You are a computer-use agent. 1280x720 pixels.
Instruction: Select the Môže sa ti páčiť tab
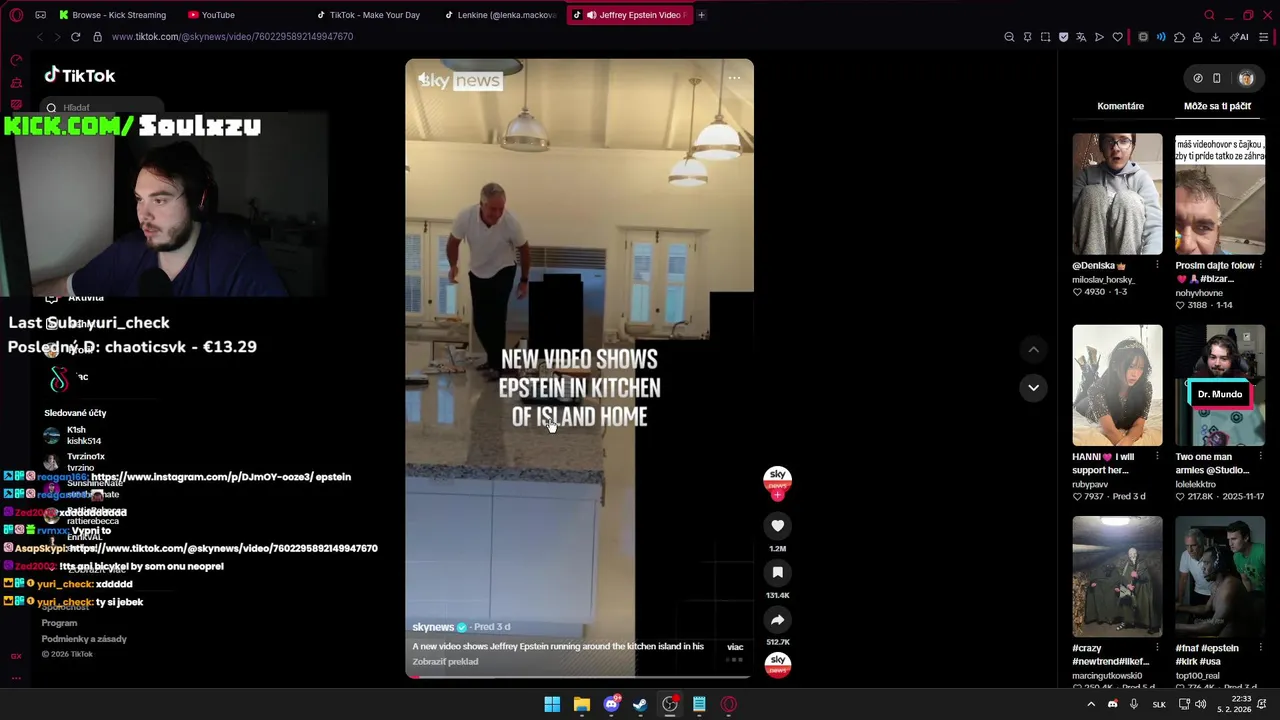[1217, 106]
